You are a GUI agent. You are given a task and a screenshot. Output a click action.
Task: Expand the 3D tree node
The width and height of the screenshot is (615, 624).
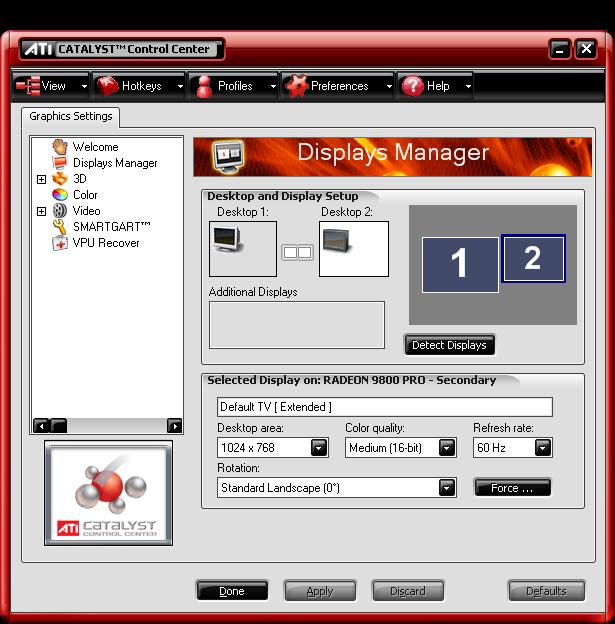point(41,179)
